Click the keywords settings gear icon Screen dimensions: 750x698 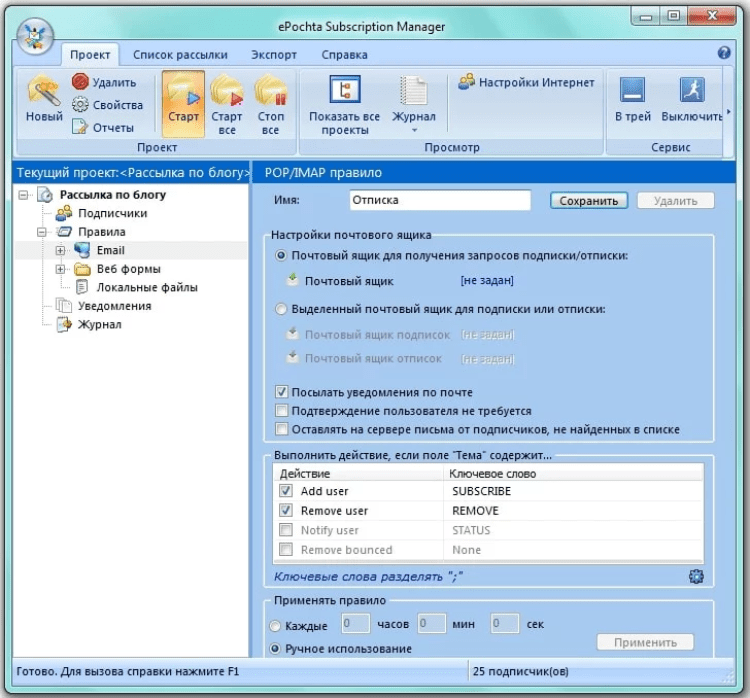tap(696, 576)
